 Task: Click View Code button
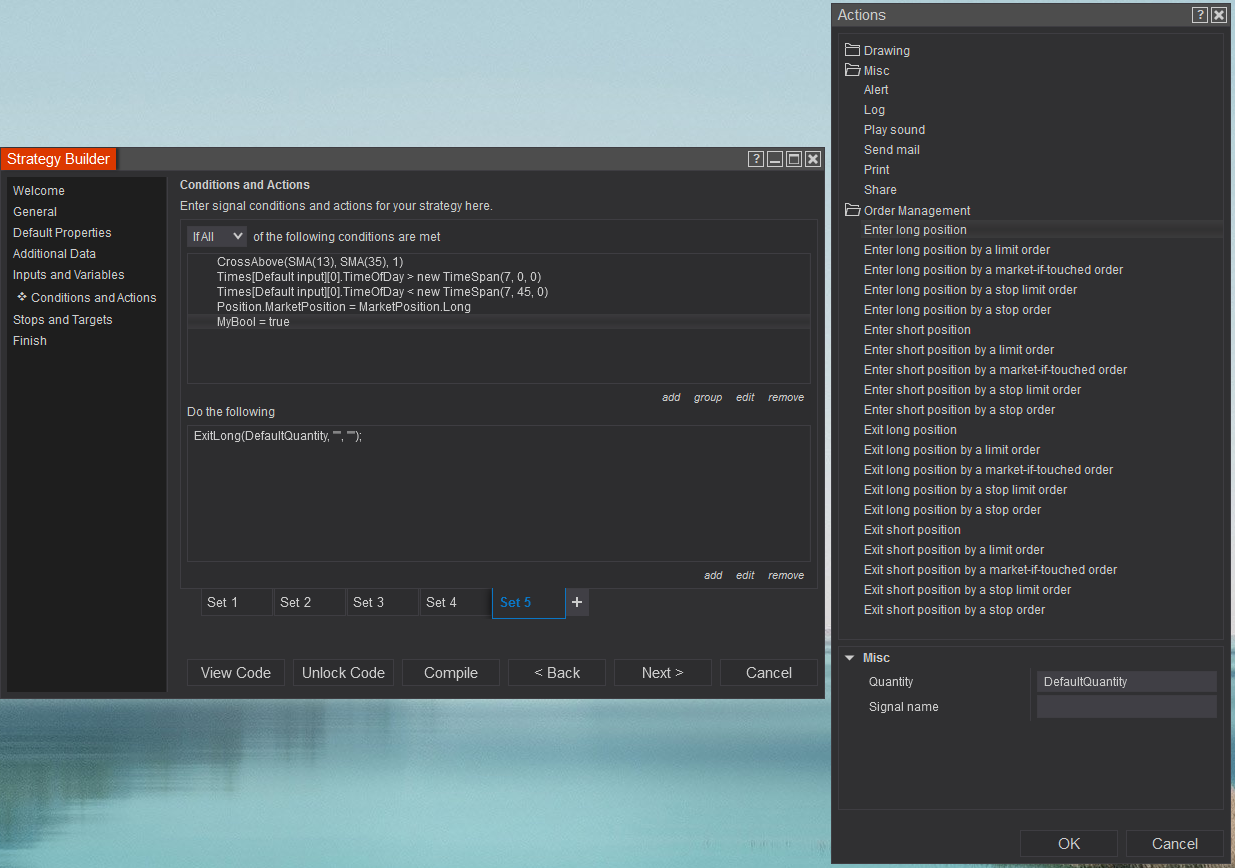tap(236, 673)
